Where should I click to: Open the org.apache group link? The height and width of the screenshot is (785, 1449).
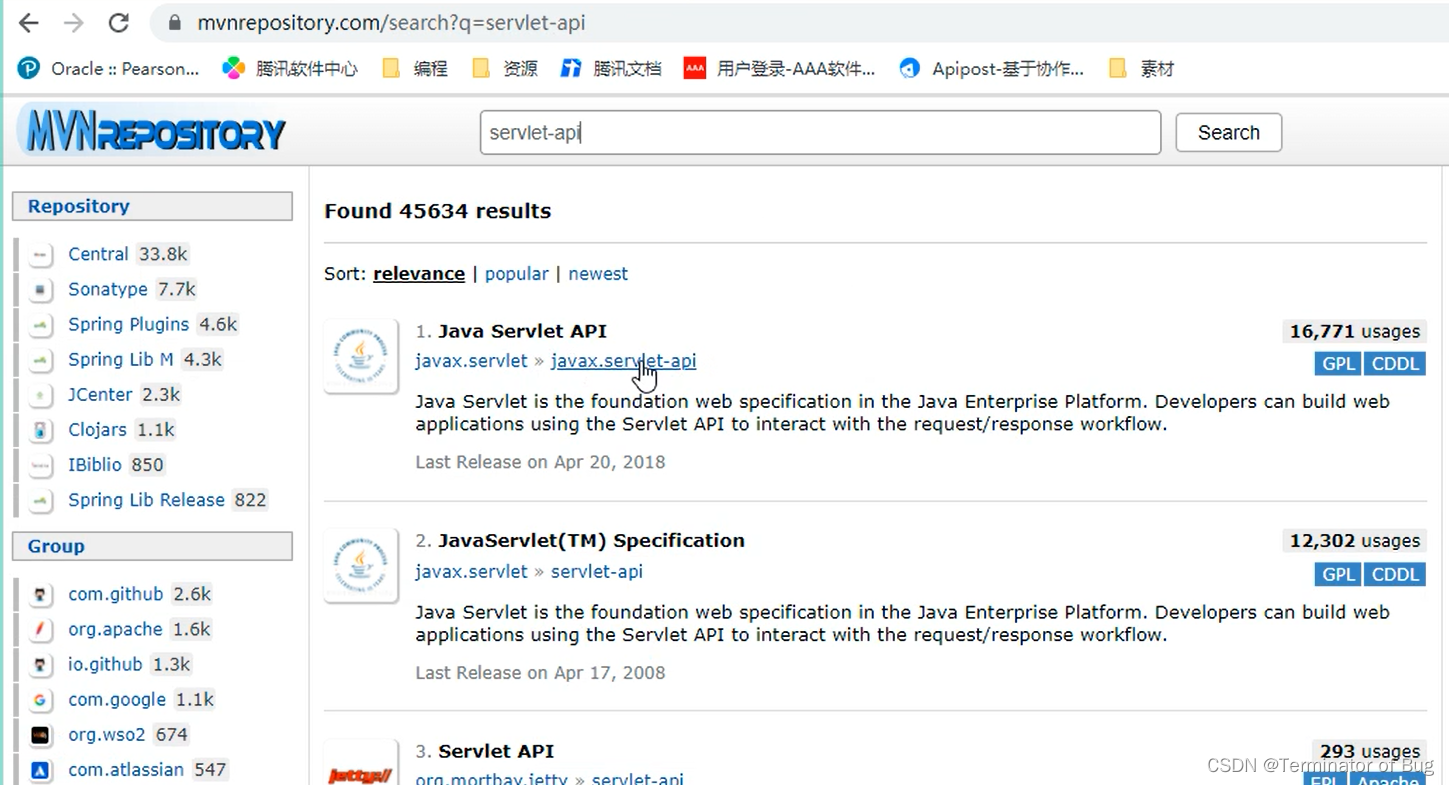pyautogui.click(x=115, y=629)
